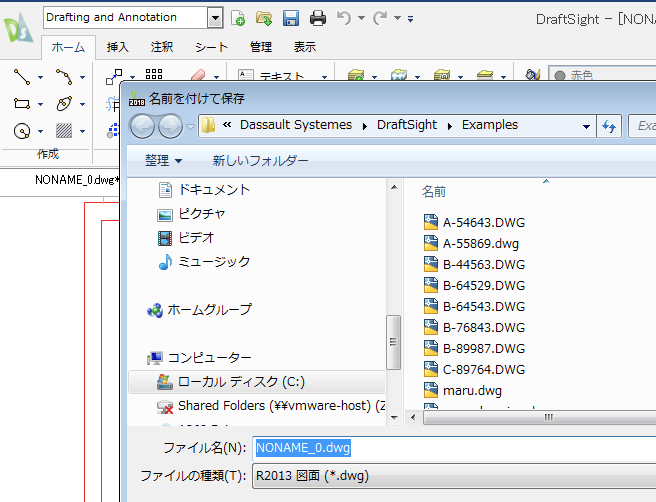Select the Line drawing tool
Image resolution: width=656 pixels, height=502 pixels.
pyautogui.click(x=22, y=77)
